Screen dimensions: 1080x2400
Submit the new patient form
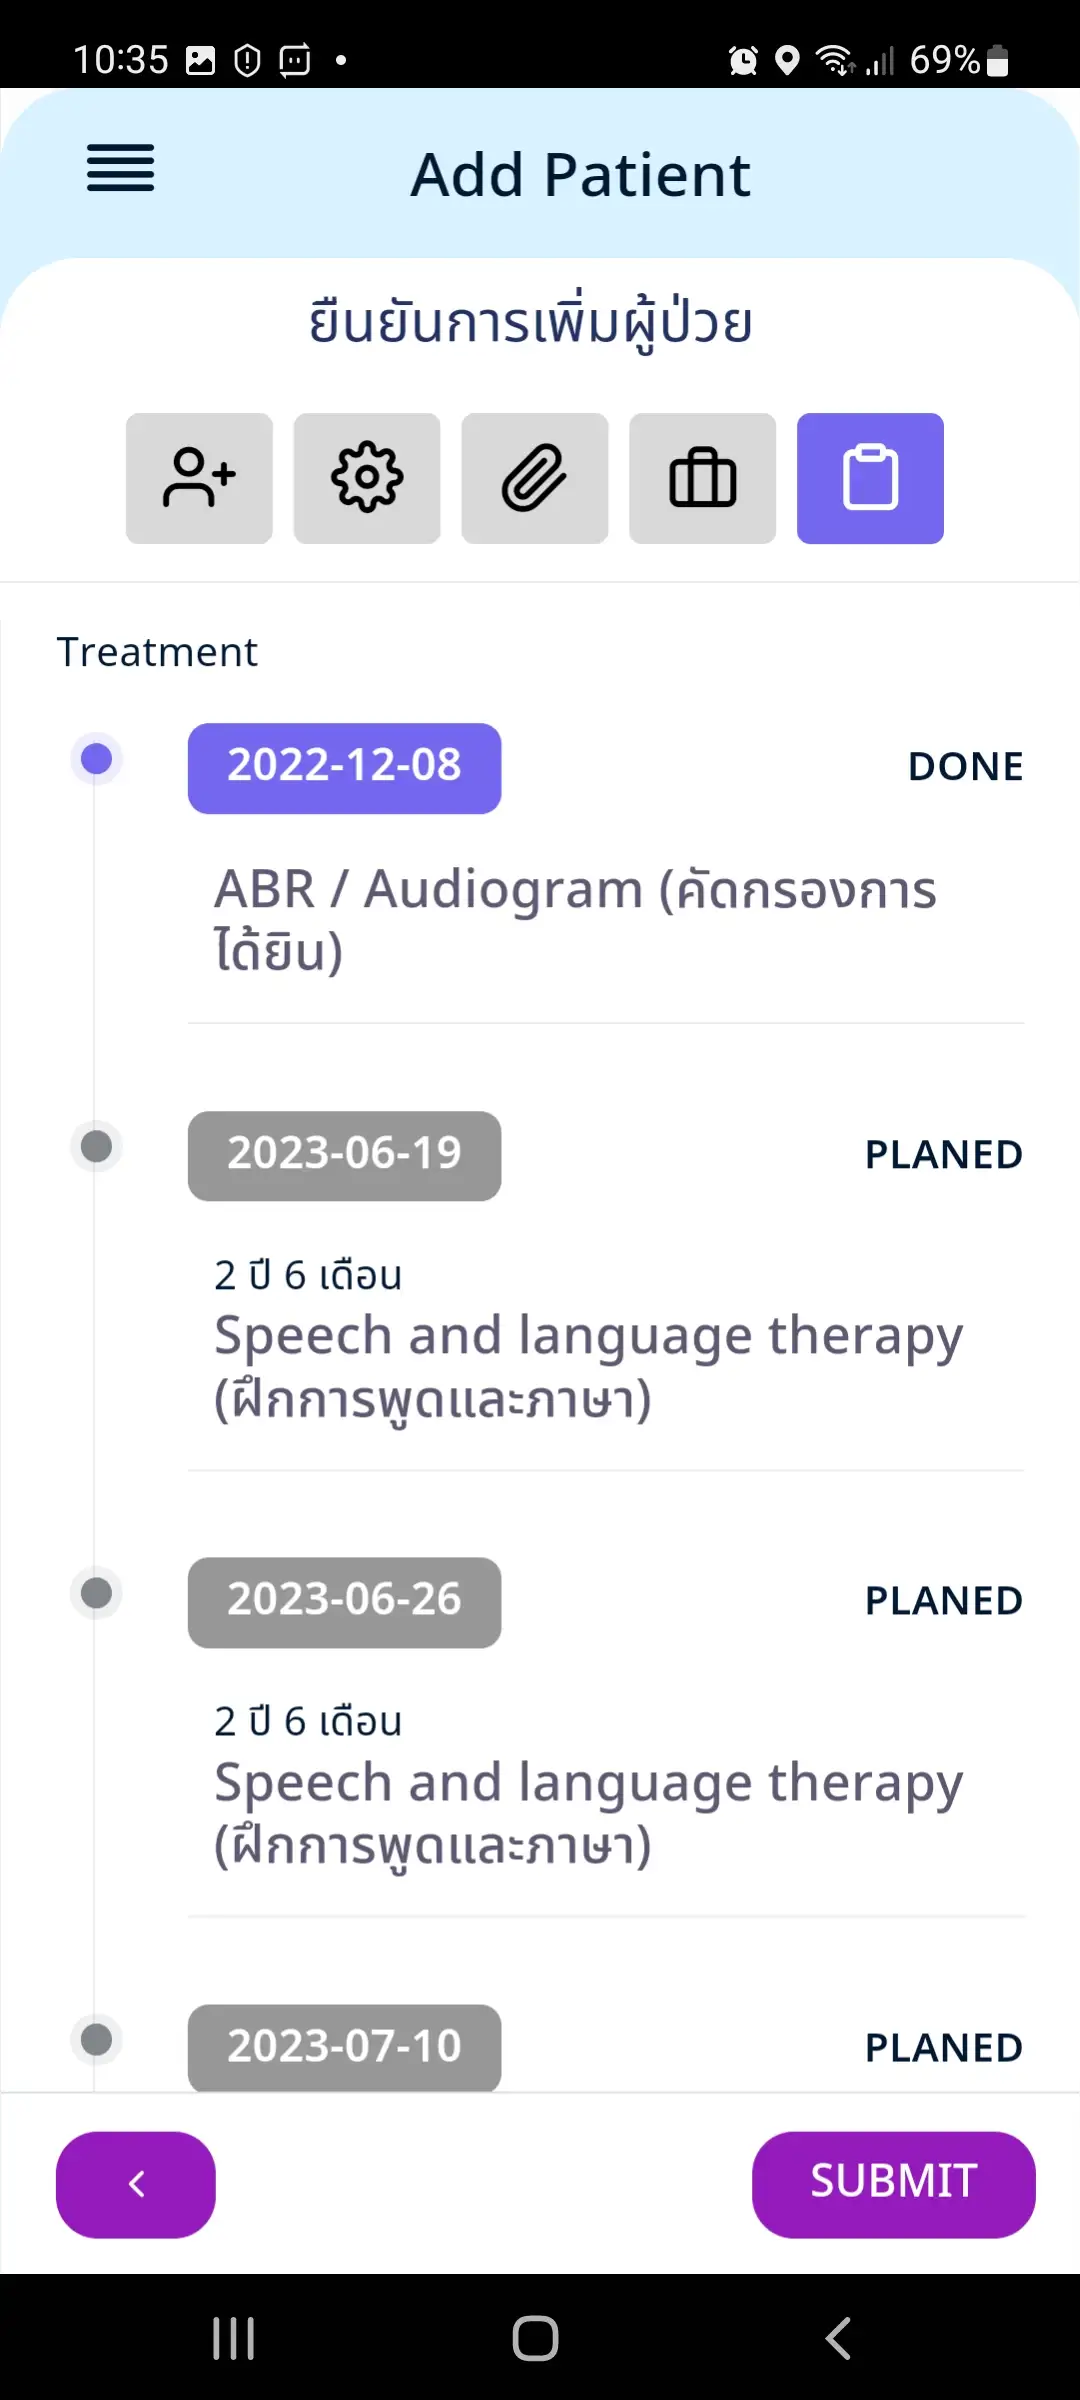893,2184
